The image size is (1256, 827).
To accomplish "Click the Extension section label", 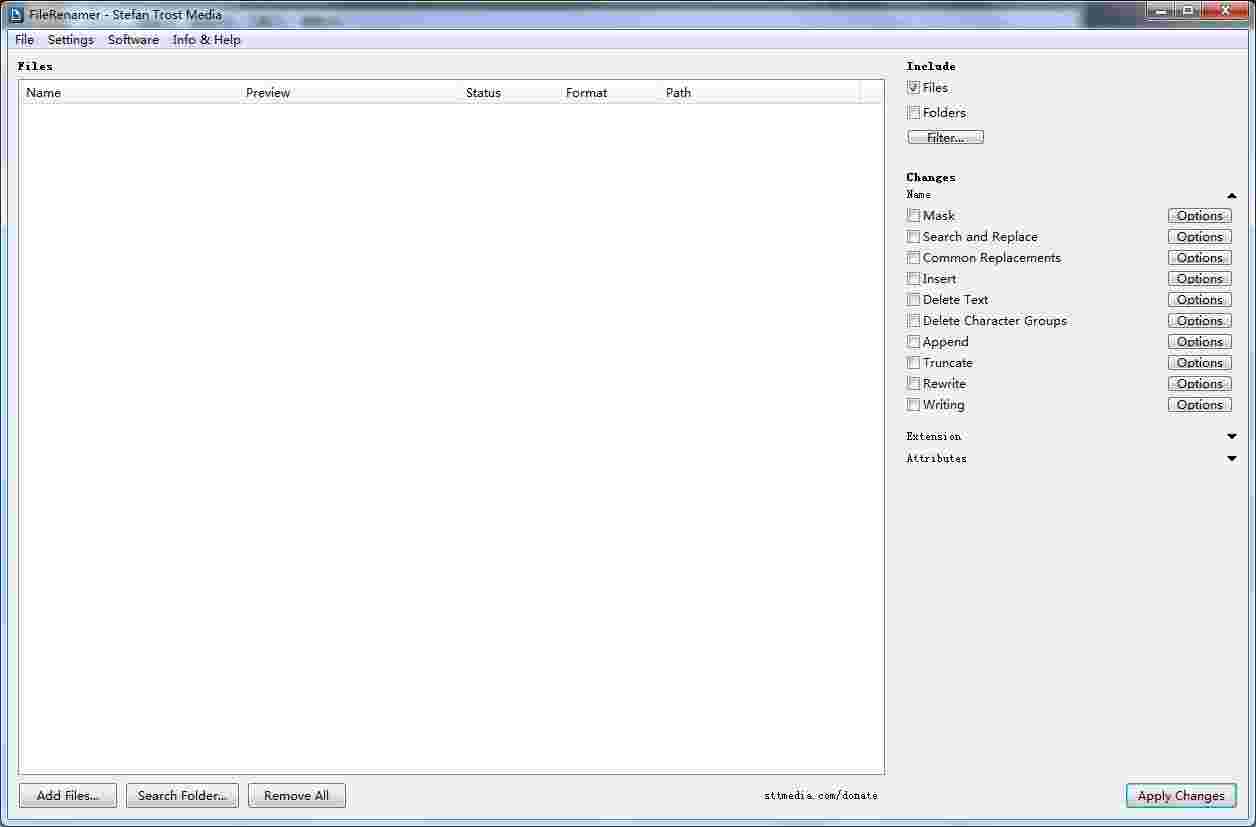I will point(934,437).
